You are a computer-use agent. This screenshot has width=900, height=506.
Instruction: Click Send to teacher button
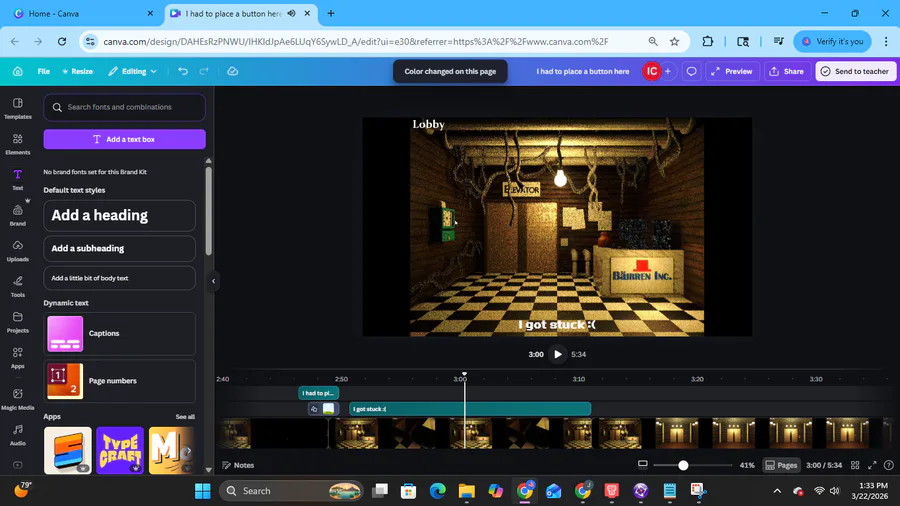[855, 71]
